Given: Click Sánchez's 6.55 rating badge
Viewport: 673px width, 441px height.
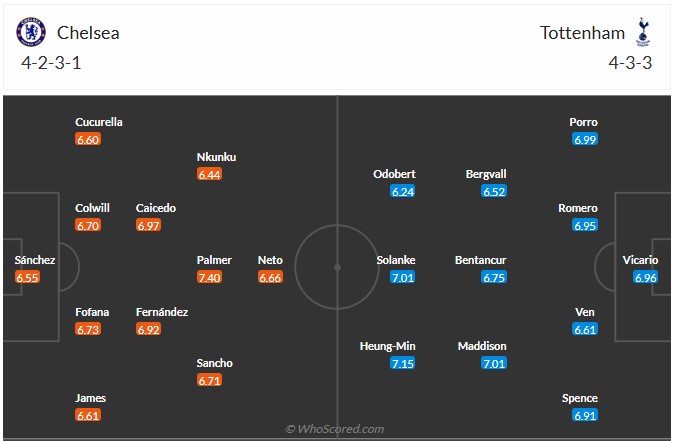Looking at the screenshot, I should coord(27,277).
